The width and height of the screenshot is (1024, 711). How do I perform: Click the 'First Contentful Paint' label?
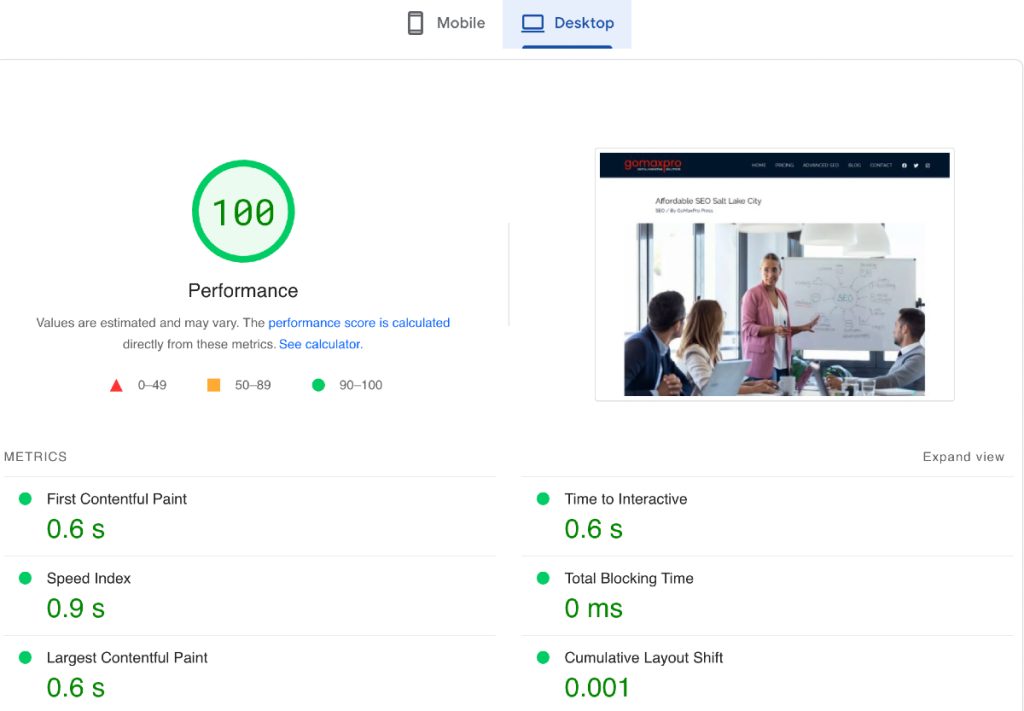point(116,499)
